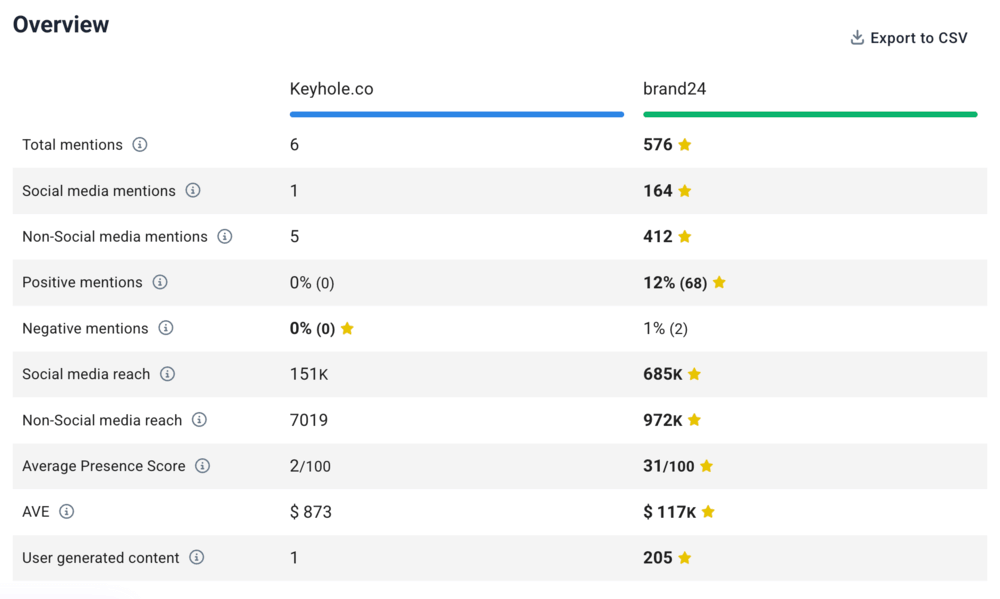Click the Positive mentions info icon
This screenshot has height=599, width=1000.
[x=160, y=283]
